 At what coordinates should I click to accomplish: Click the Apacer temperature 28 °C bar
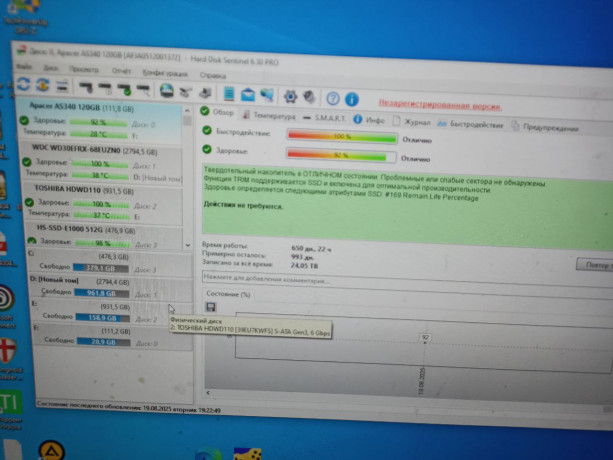click(99, 134)
